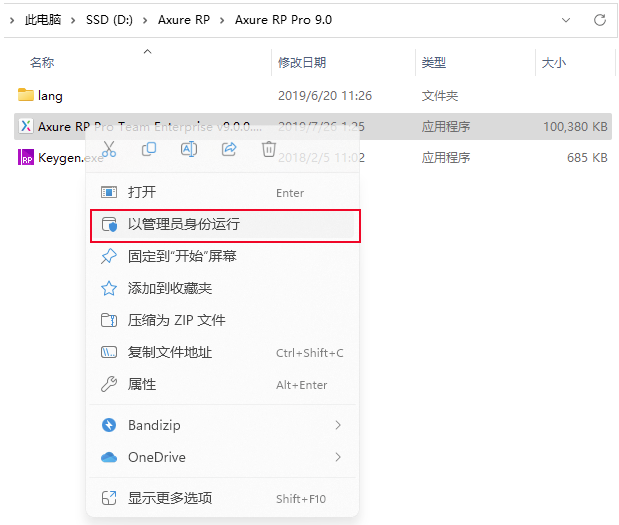Expand chevron after 此电脑 in path

(x=73, y=20)
